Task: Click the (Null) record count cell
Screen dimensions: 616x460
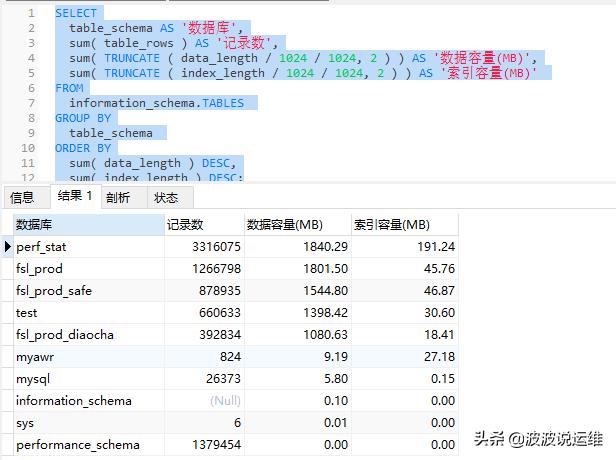Action: [204, 401]
